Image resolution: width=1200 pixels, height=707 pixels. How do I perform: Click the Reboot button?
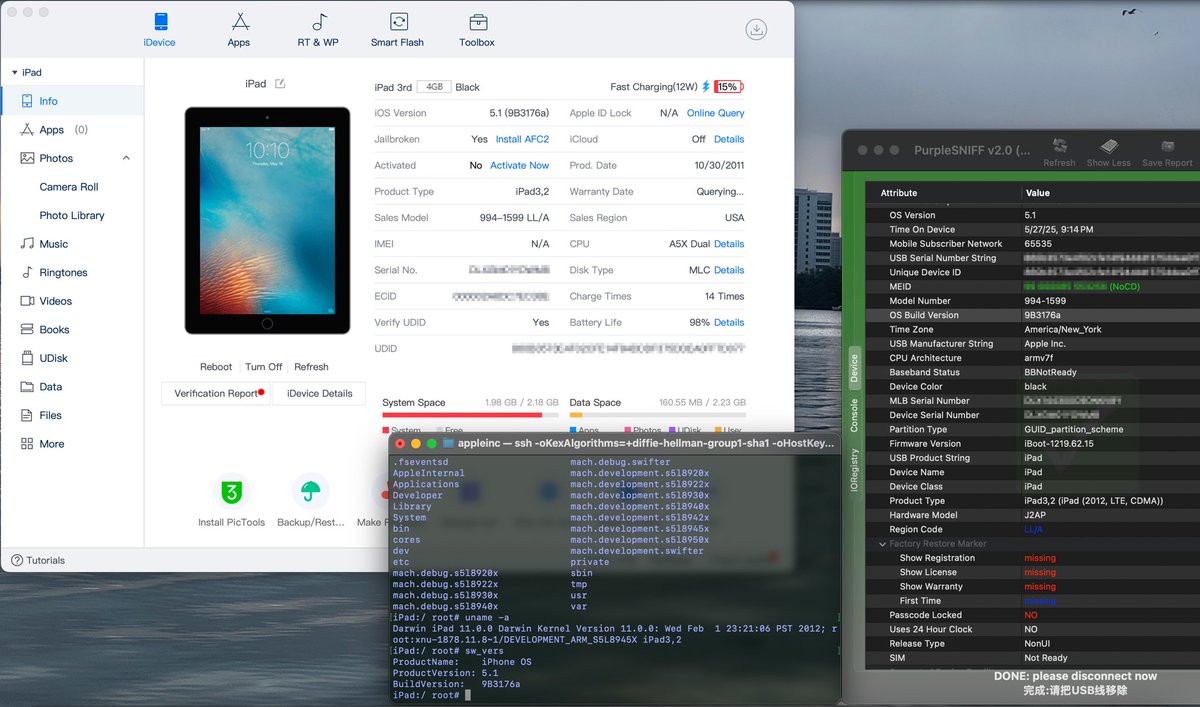216,367
